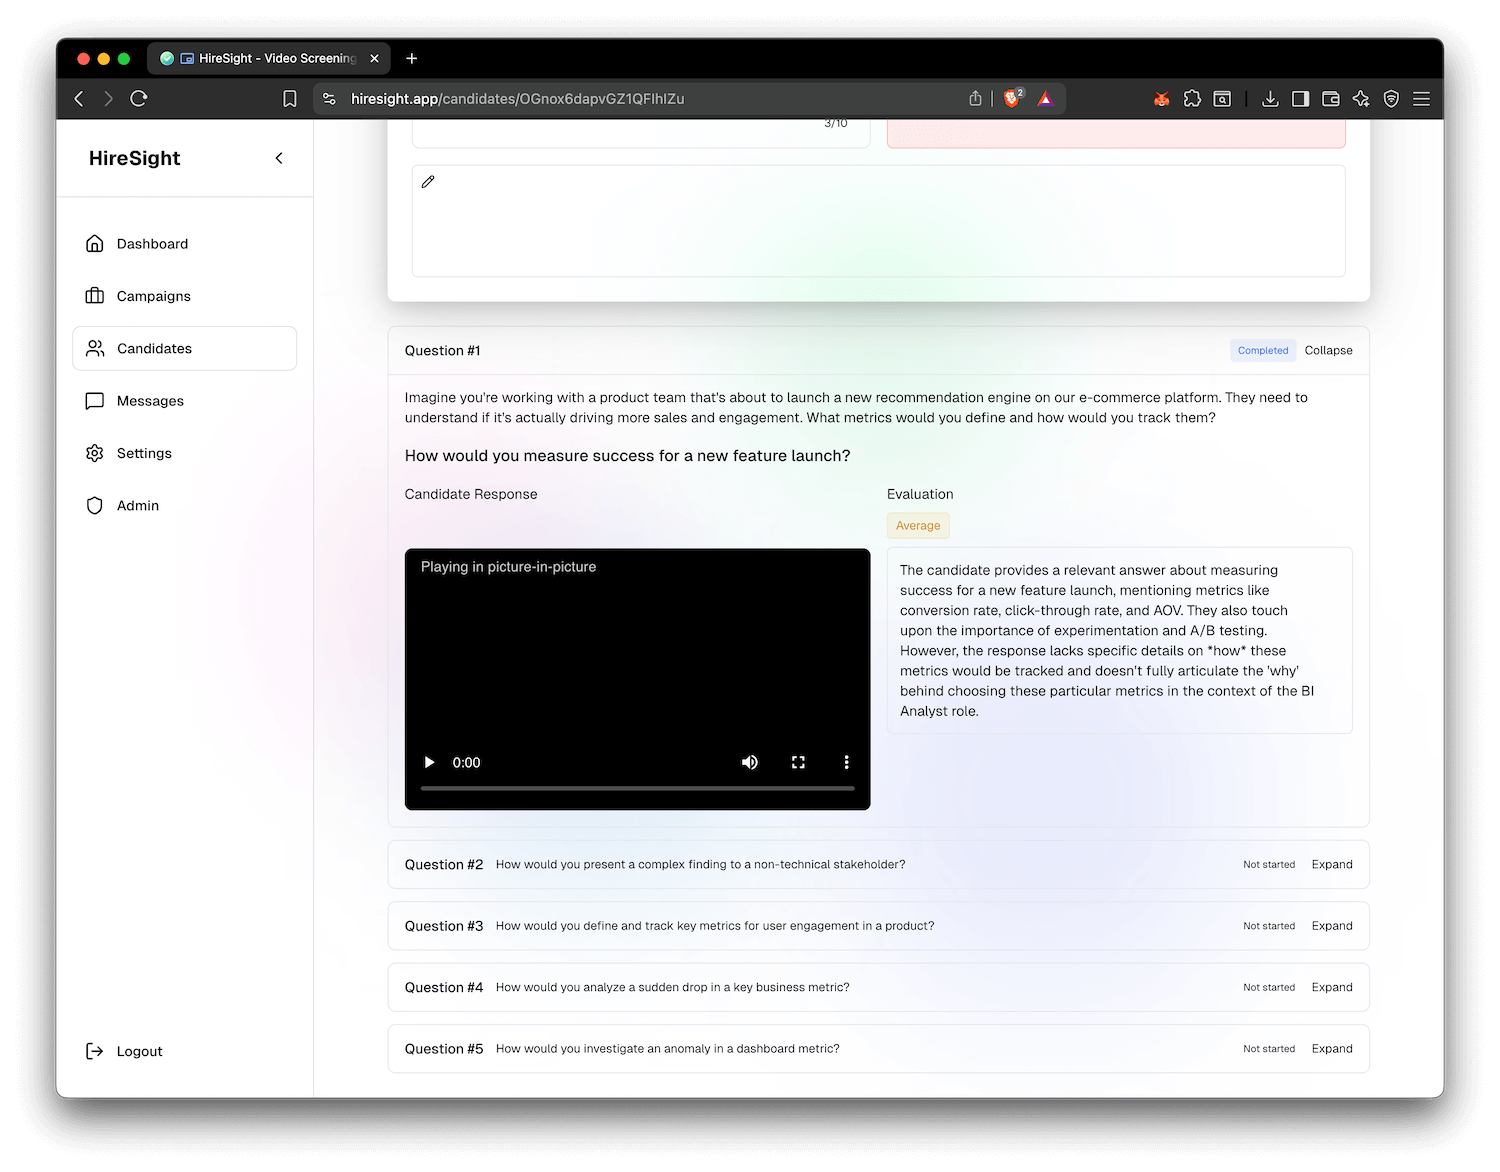Click the Not started status on Question #3
The image size is (1500, 1172).
pyautogui.click(x=1269, y=926)
